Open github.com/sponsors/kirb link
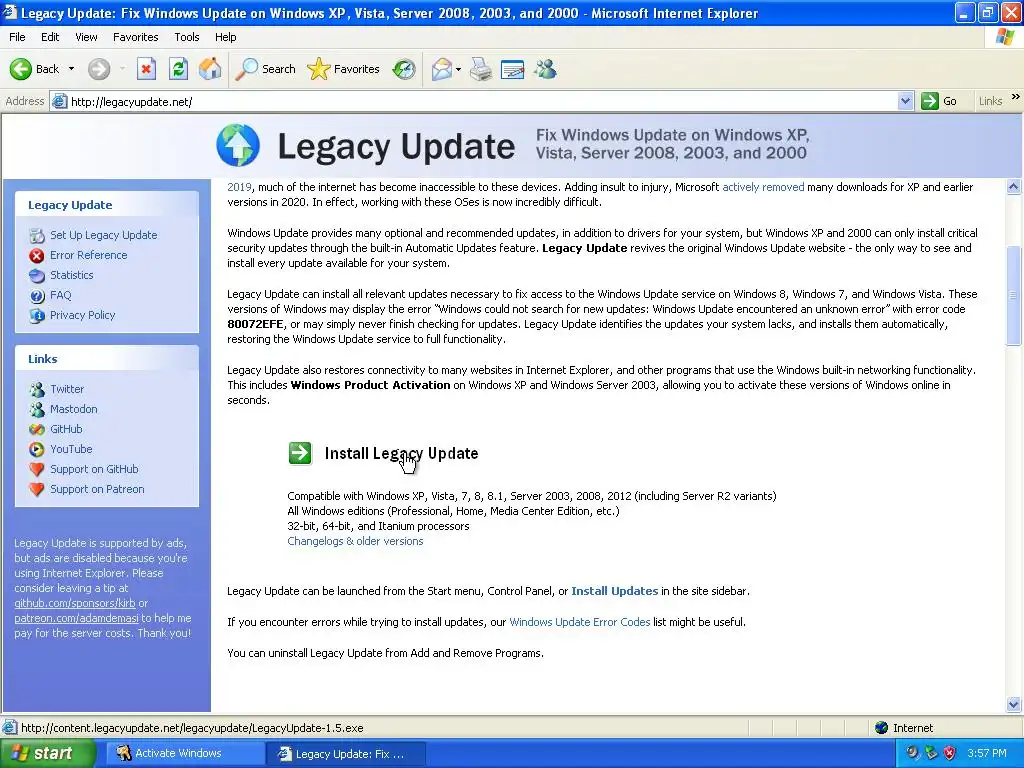 tap(74, 603)
